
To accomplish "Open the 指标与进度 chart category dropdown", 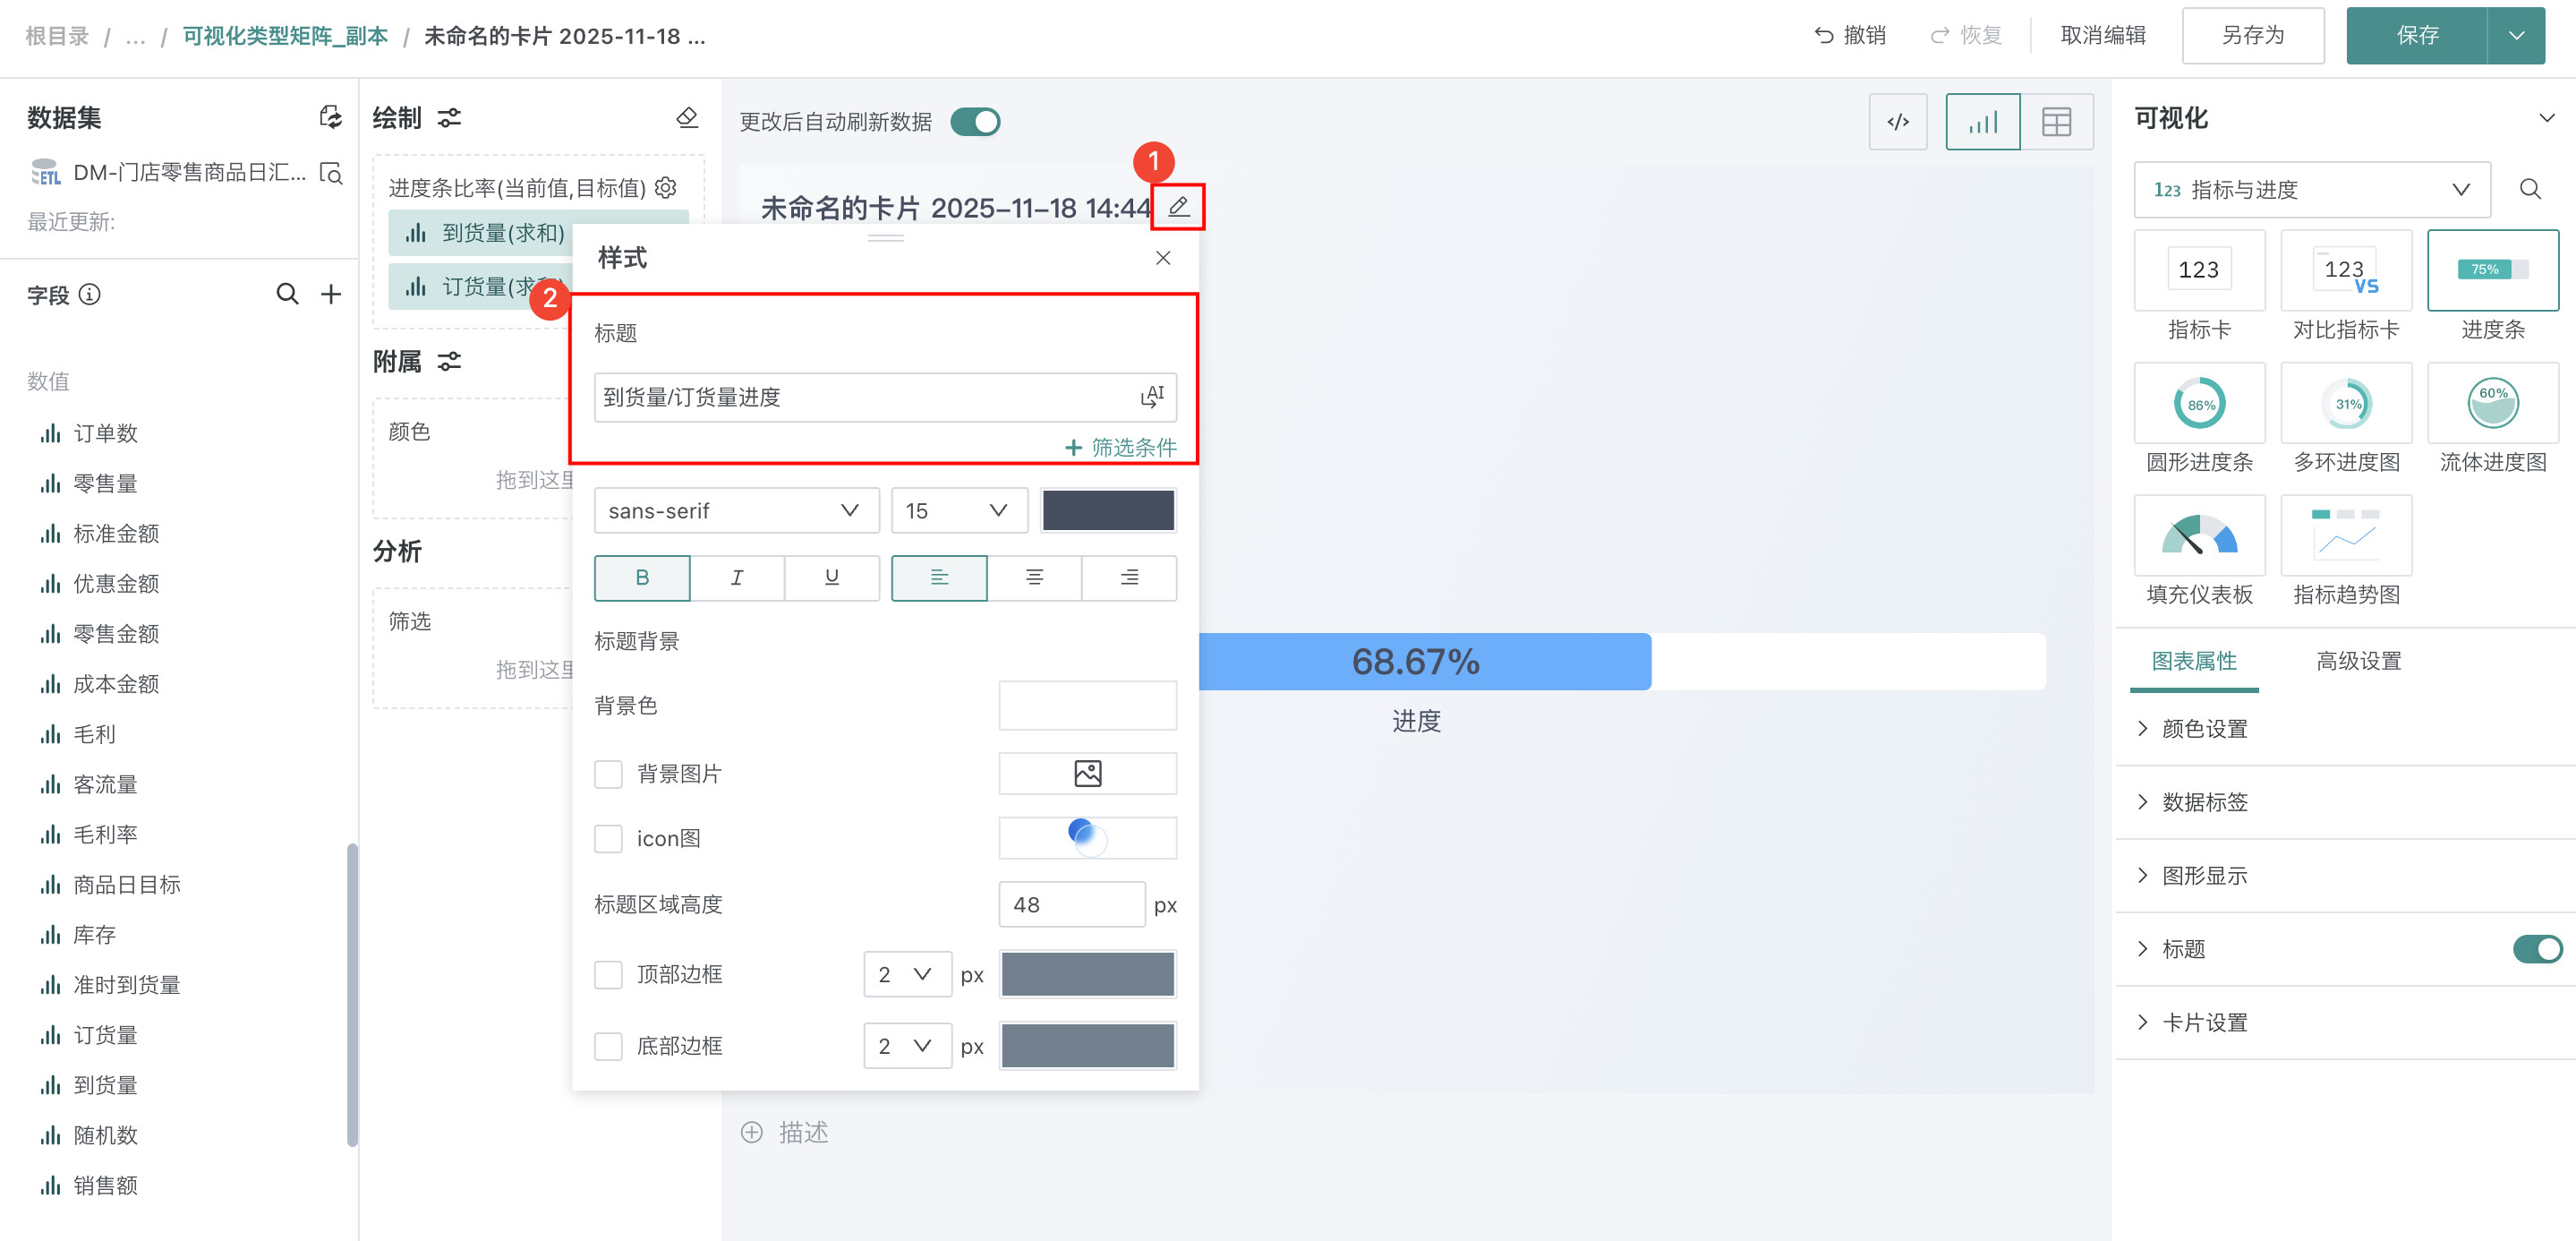I will point(2311,190).
